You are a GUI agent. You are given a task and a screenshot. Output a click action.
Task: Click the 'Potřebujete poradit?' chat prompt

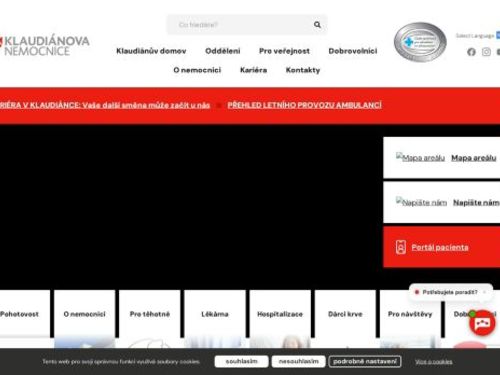[450, 292]
